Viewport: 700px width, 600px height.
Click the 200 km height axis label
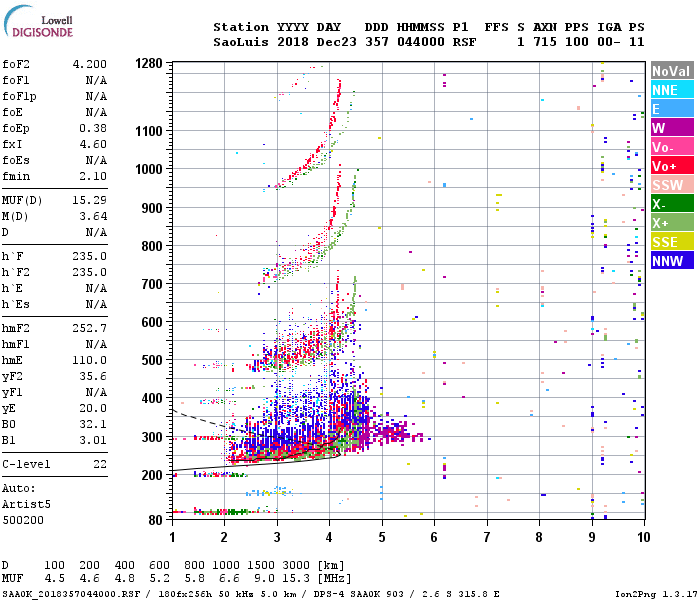(x=152, y=475)
